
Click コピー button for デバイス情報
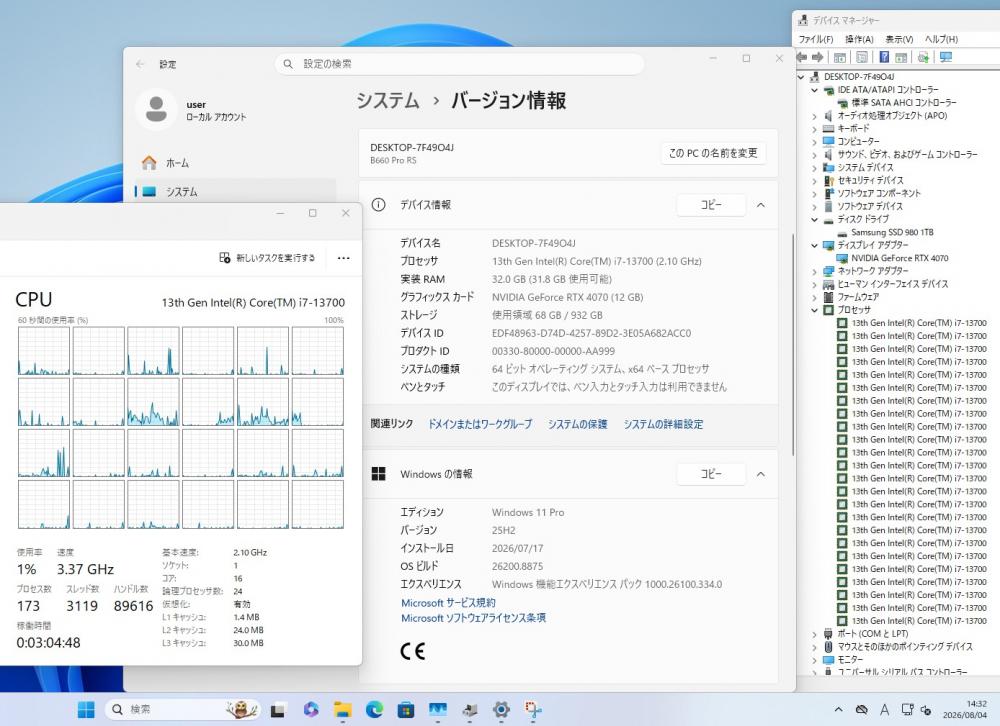(711, 205)
